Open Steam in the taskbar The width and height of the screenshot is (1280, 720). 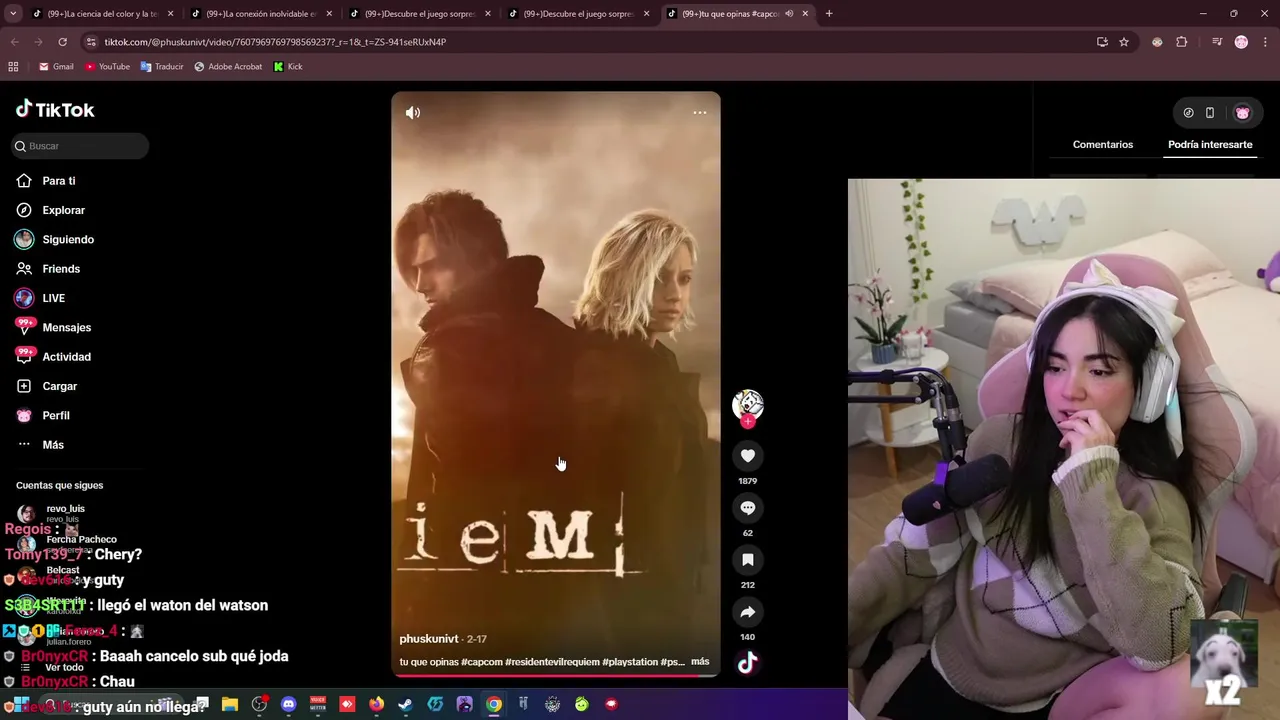pos(405,704)
